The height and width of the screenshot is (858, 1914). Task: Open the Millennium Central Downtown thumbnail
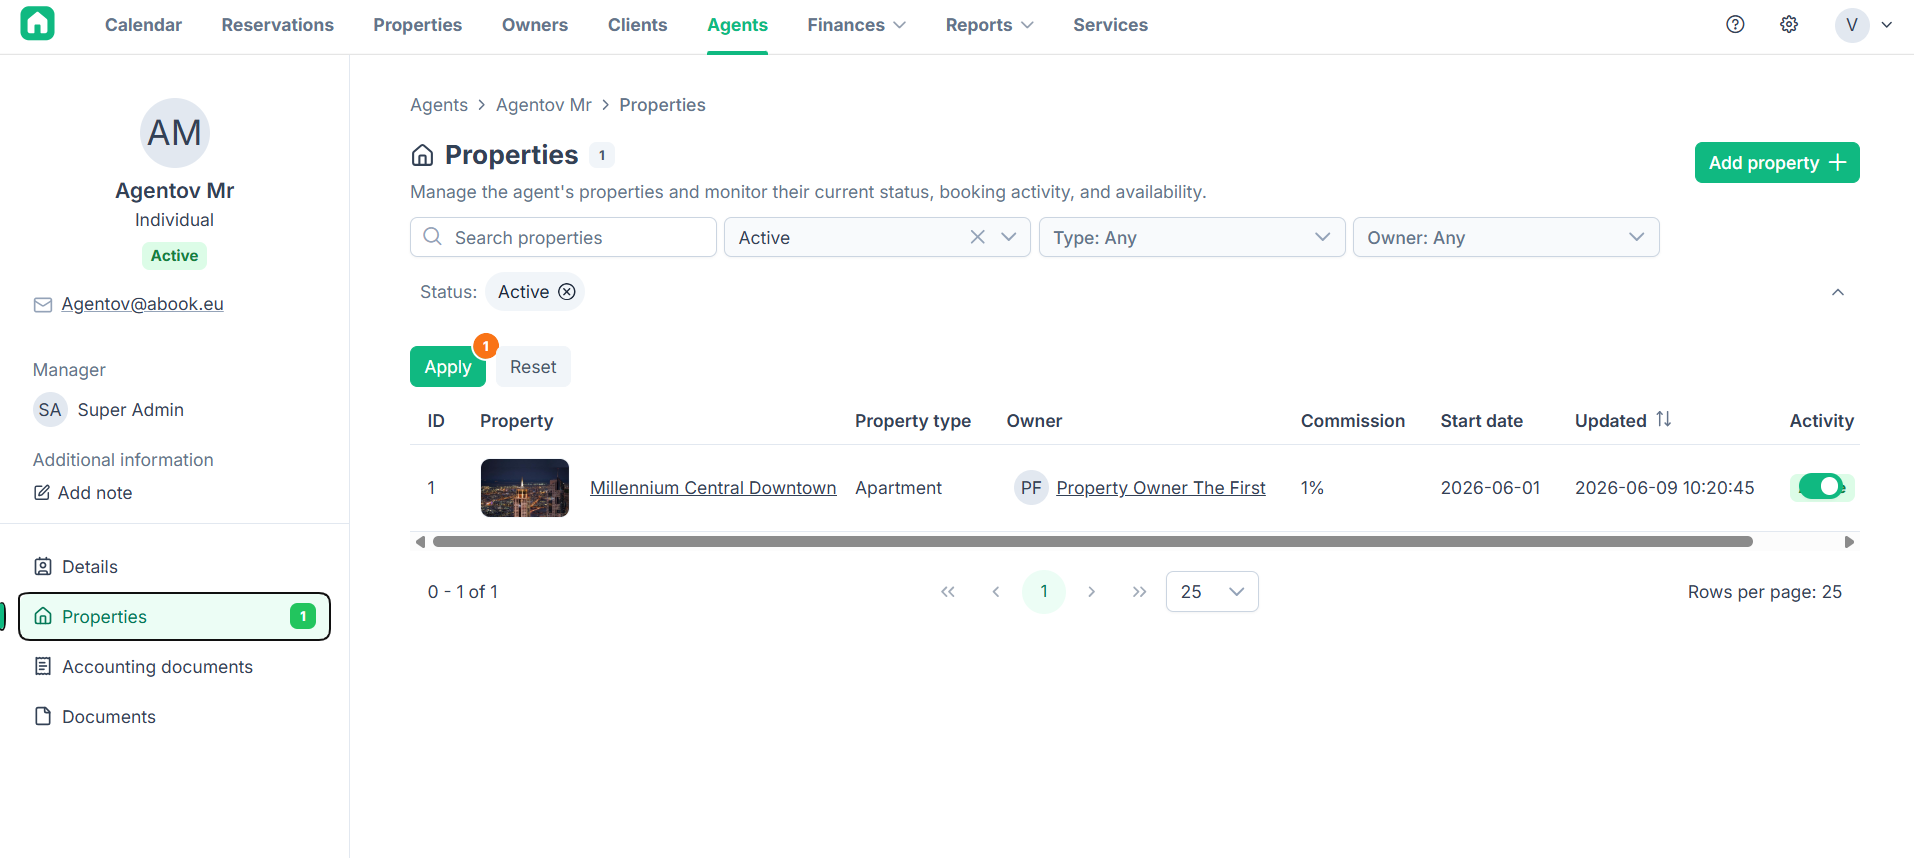pyautogui.click(x=525, y=488)
